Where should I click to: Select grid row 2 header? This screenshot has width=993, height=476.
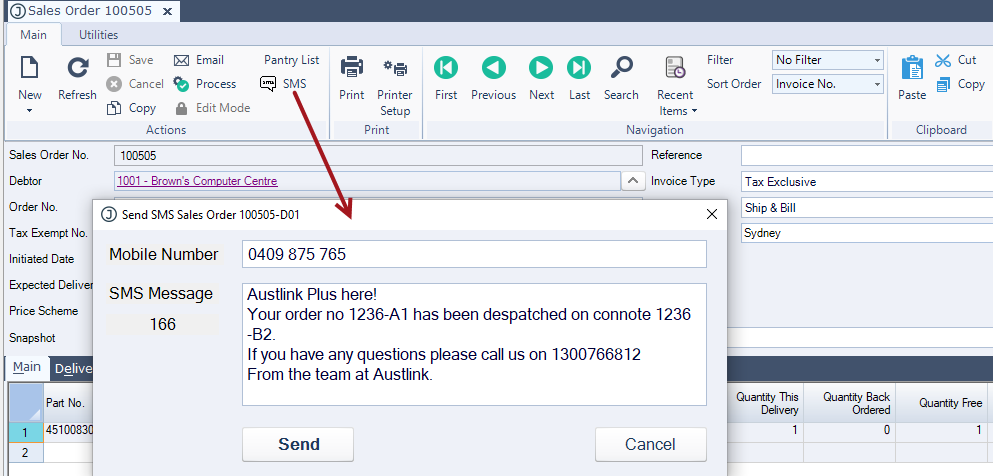[26, 452]
